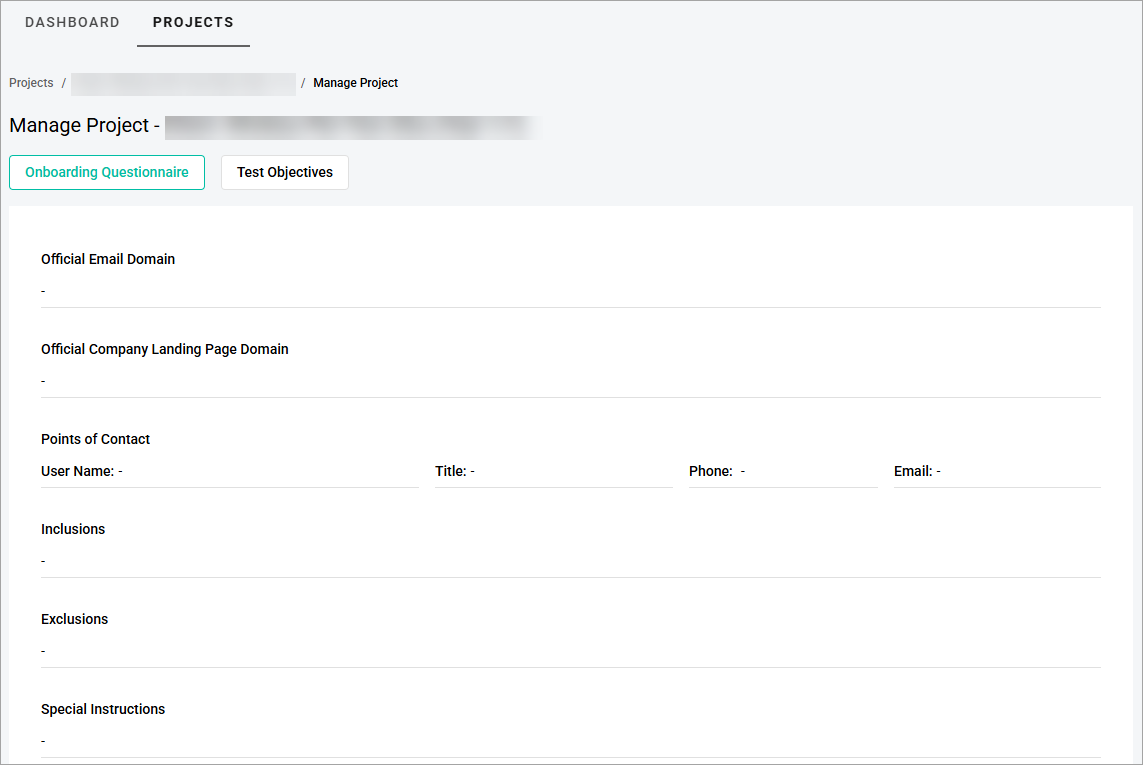Image resolution: width=1143 pixels, height=765 pixels.
Task: Open the Onboarding Questionnaire section
Action: [x=106, y=172]
